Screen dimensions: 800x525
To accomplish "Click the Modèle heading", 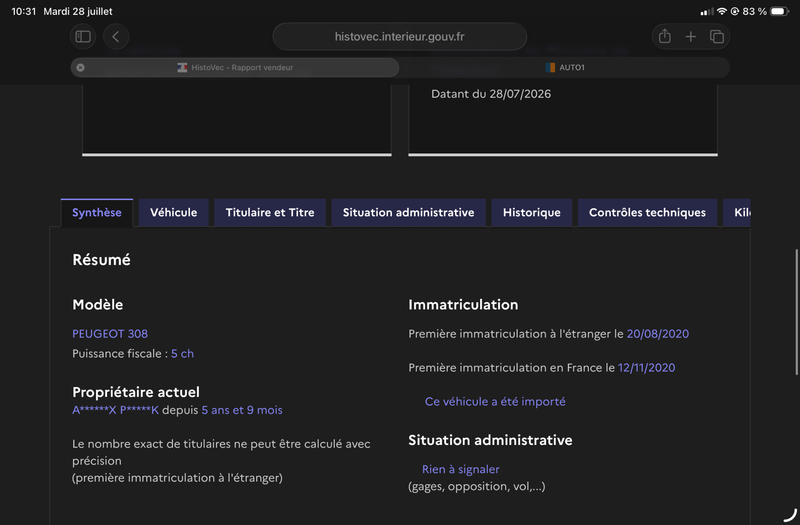I will click(x=97, y=305).
